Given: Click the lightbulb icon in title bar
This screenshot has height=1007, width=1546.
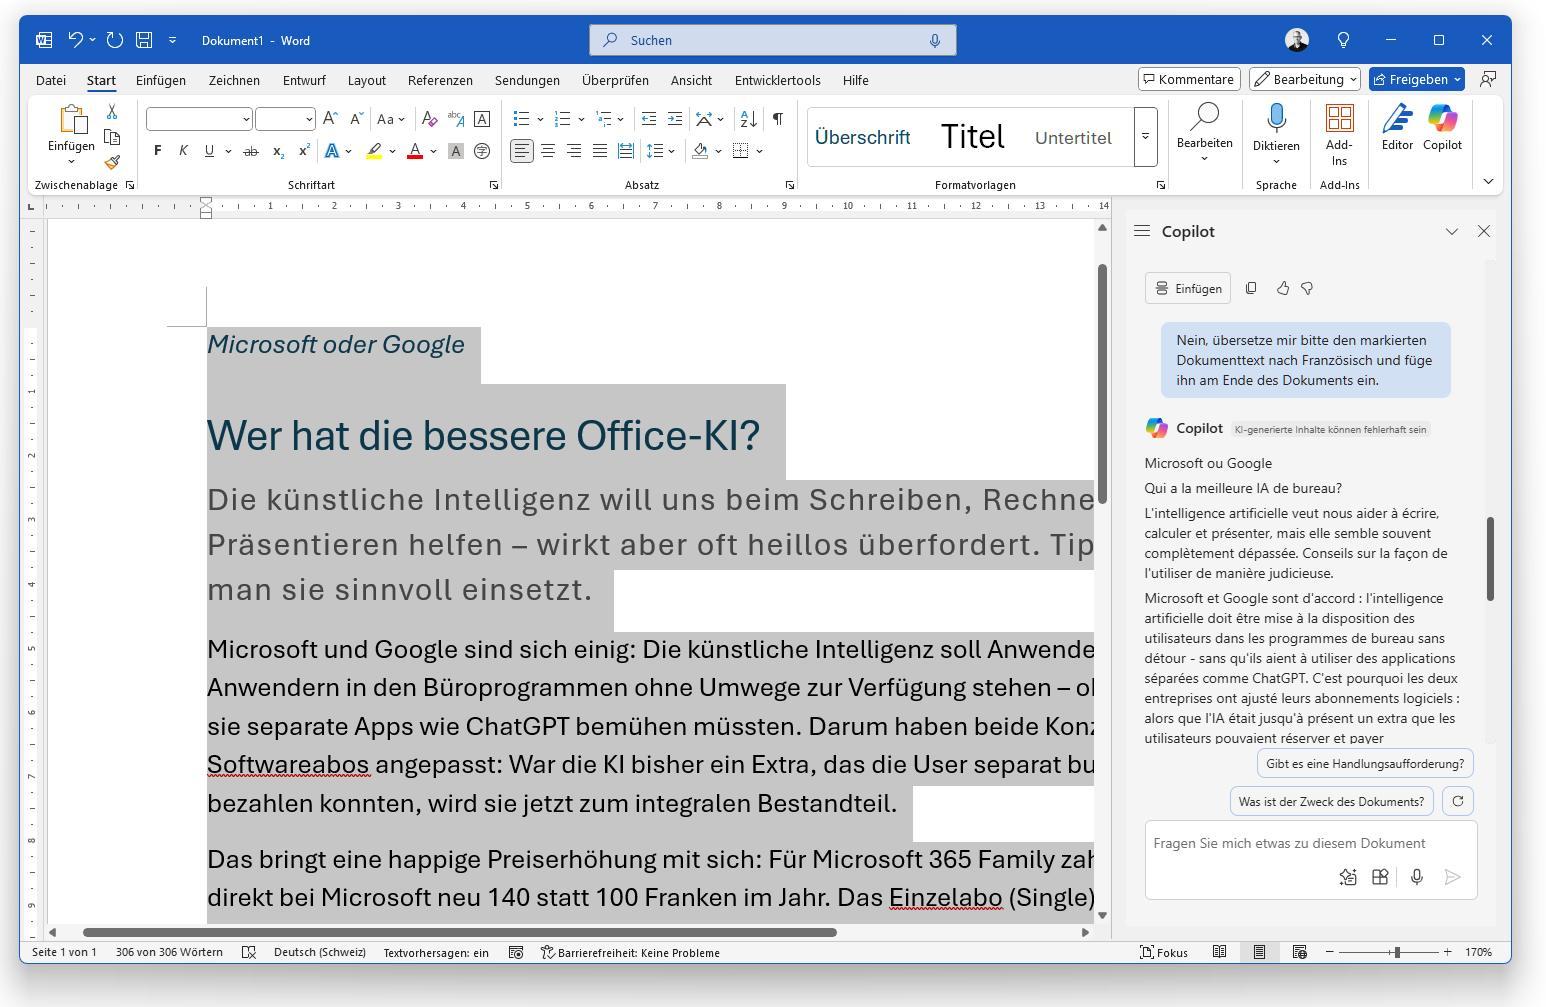Looking at the screenshot, I should click(x=1344, y=40).
